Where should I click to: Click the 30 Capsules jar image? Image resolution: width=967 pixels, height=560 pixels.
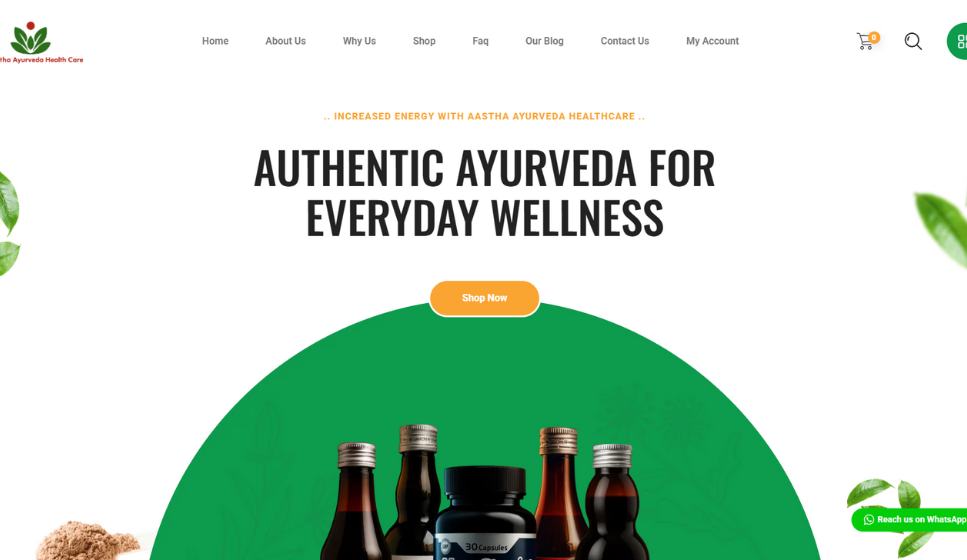[486, 513]
